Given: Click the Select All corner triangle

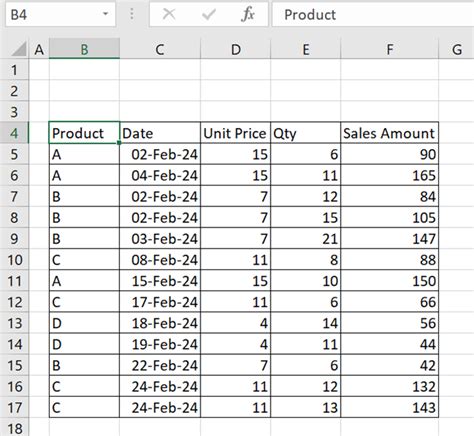Looking at the screenshot, I should (x=18, y=49).
